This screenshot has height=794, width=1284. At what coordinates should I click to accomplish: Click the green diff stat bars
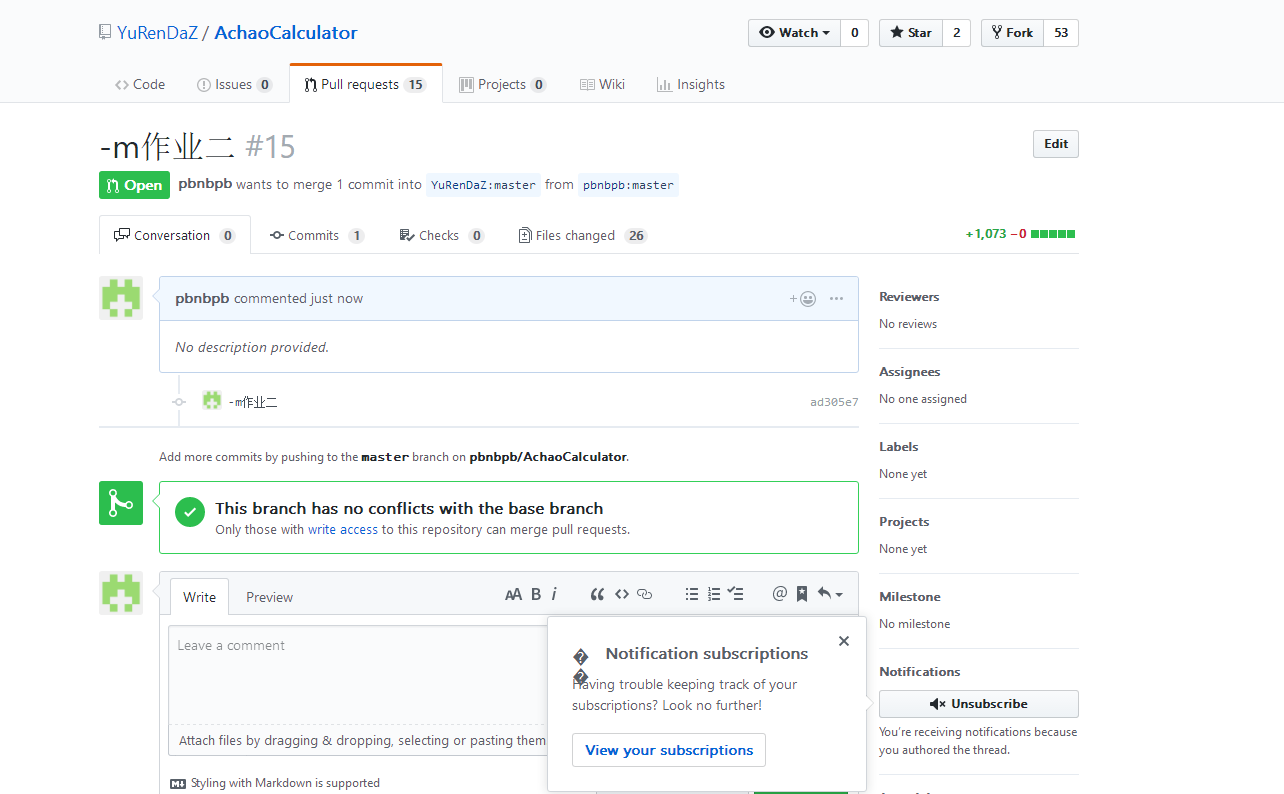click(1053, 234)
